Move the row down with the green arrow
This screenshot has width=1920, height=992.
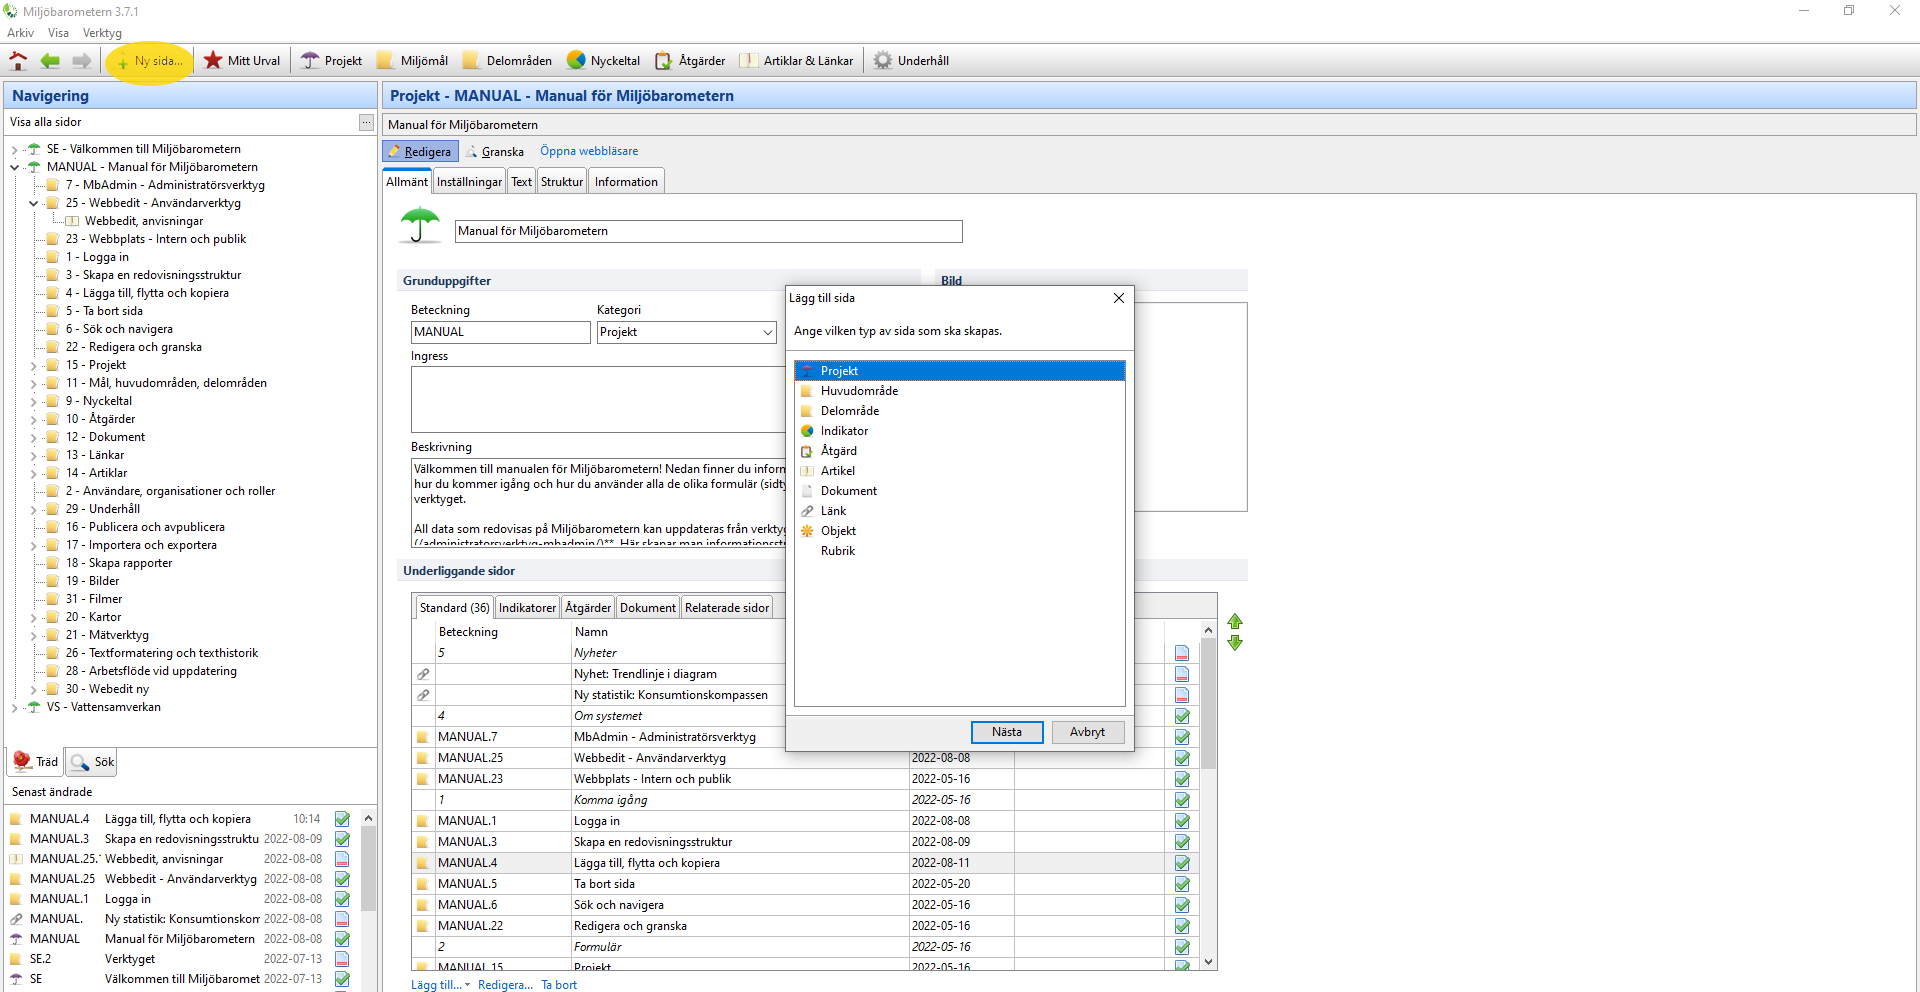(x=1235, y=643)
